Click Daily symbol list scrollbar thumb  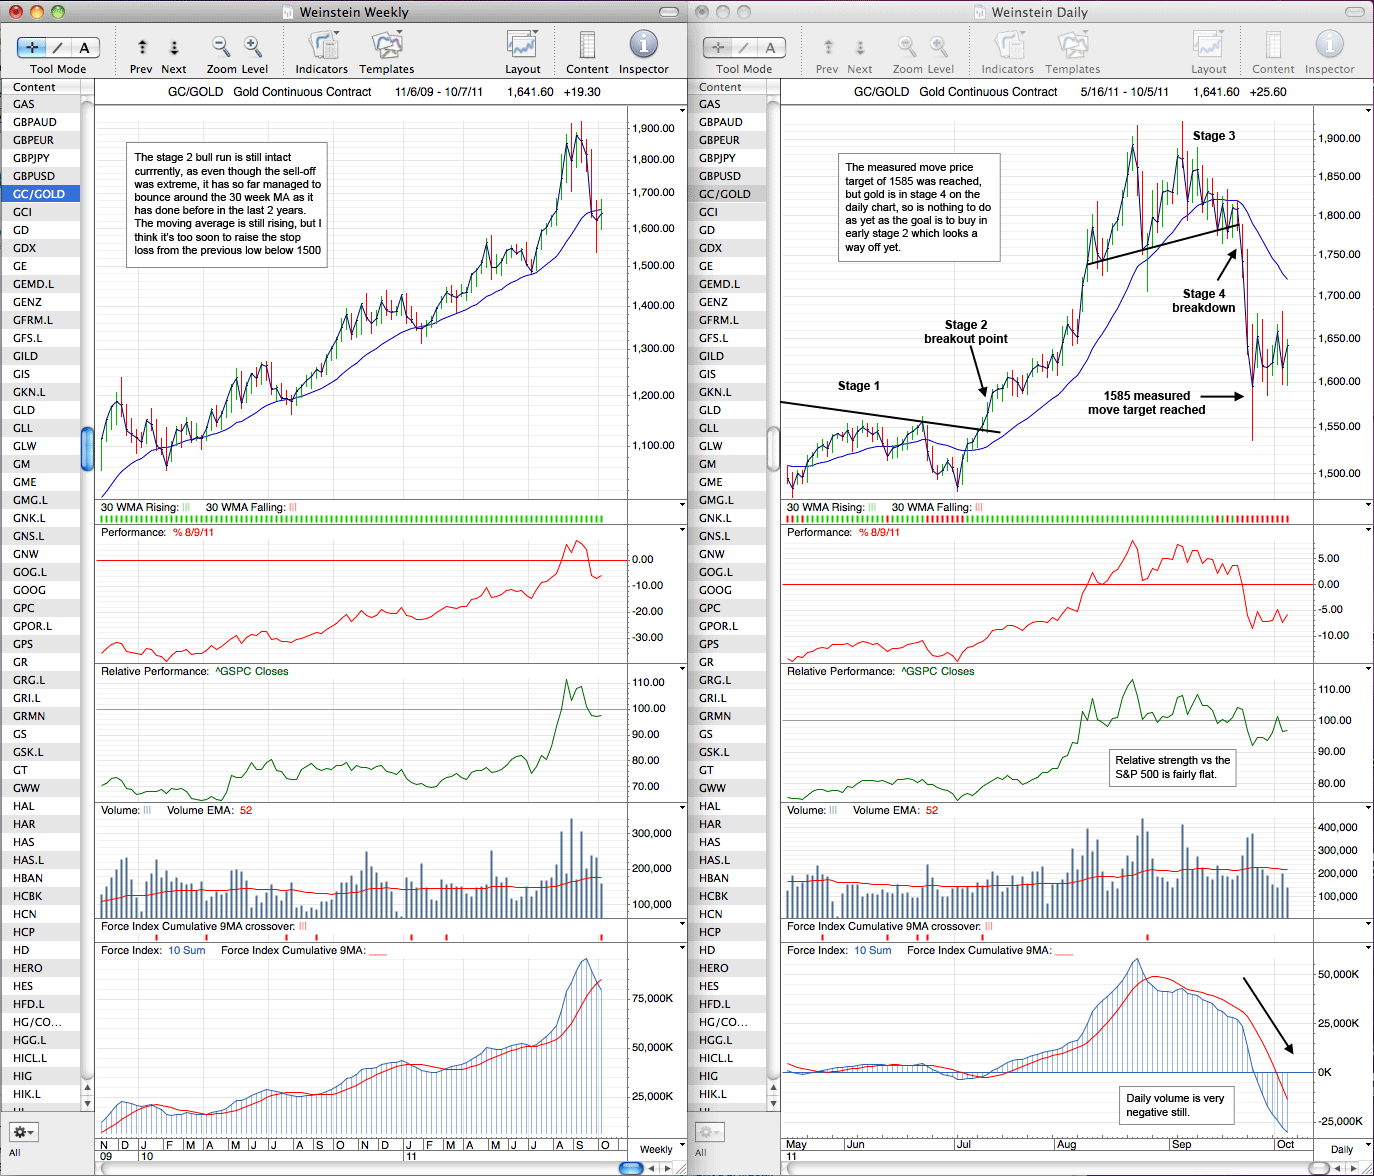click(773, 449)
